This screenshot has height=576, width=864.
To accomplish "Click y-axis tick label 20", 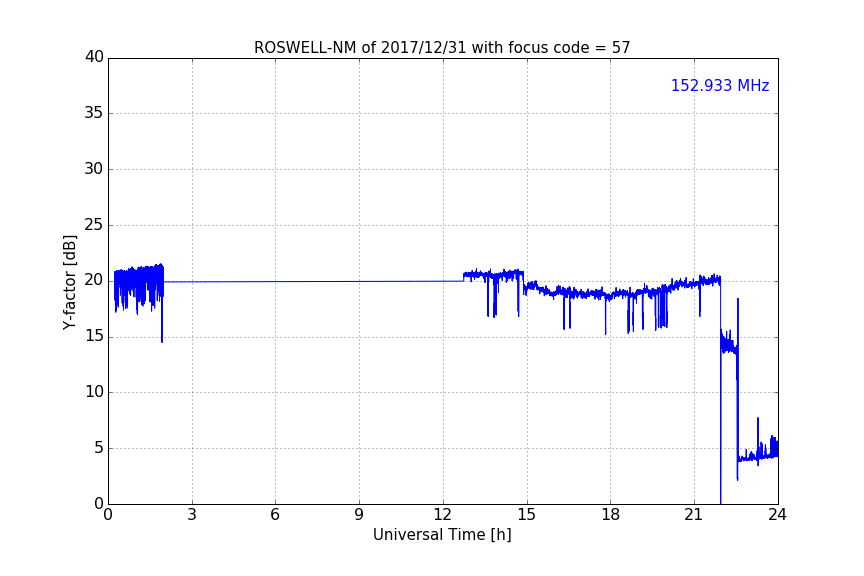I will click(94, 281).
